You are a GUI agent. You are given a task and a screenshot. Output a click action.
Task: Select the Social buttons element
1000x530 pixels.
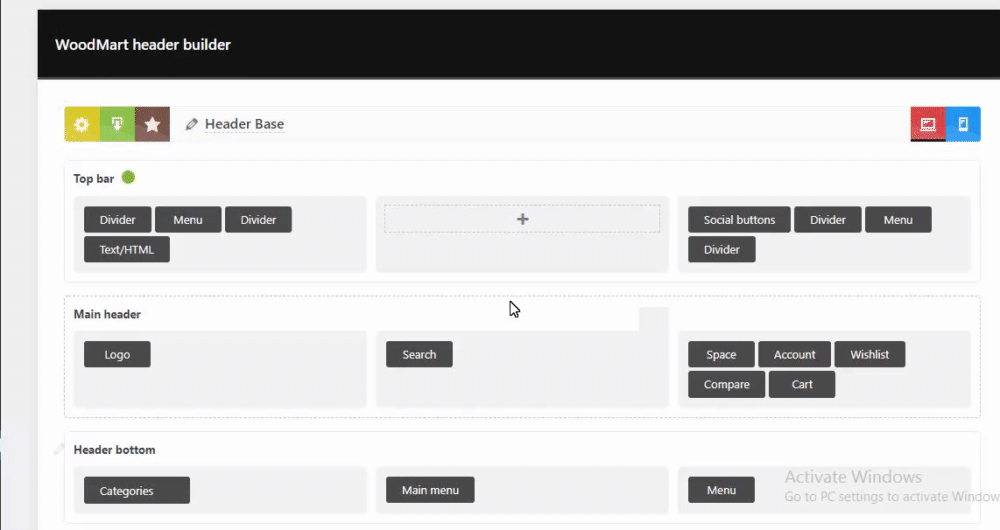click(739, 219)
